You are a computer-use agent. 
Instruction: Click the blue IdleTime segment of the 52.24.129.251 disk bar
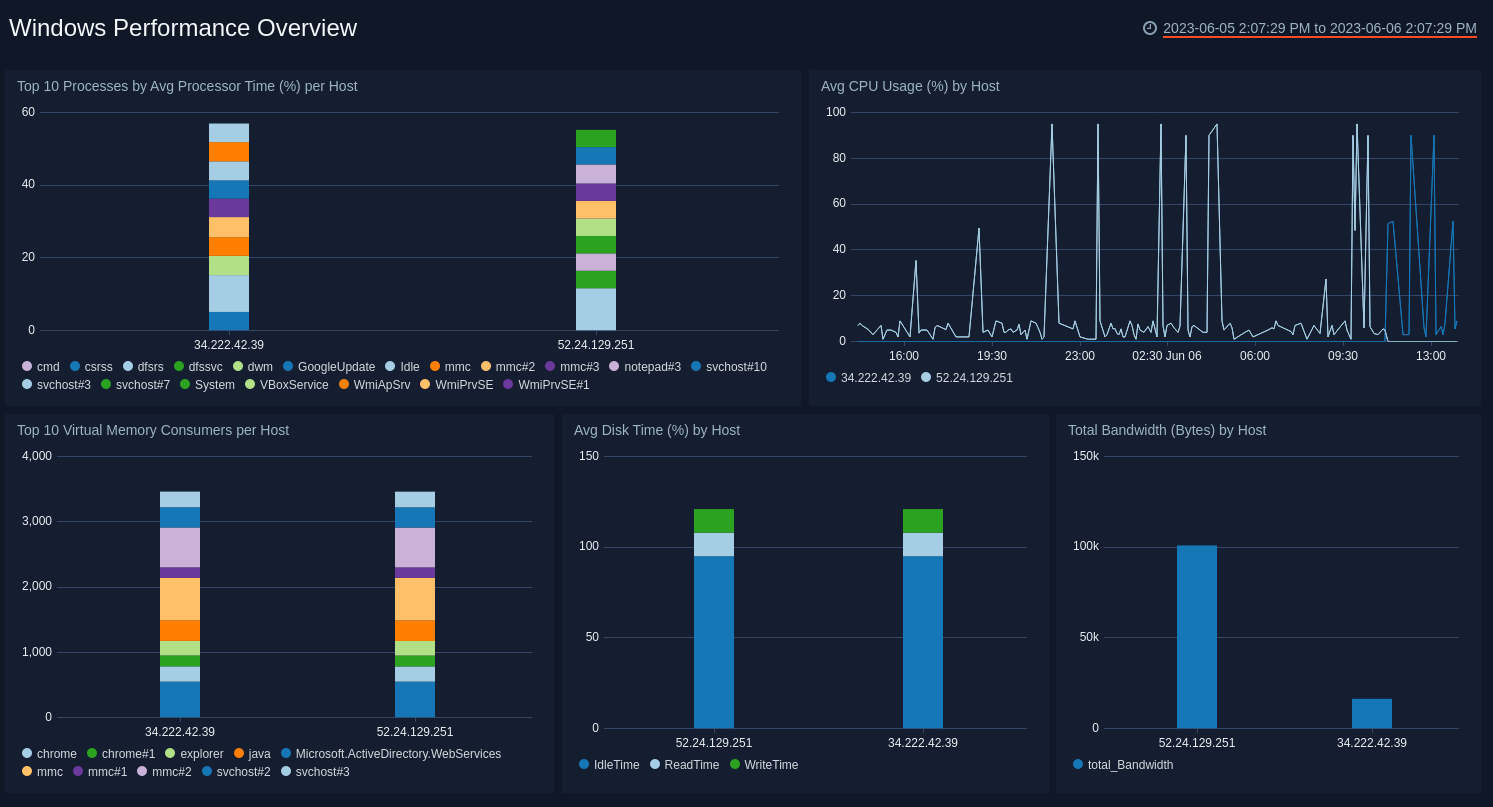coord(714,642)
